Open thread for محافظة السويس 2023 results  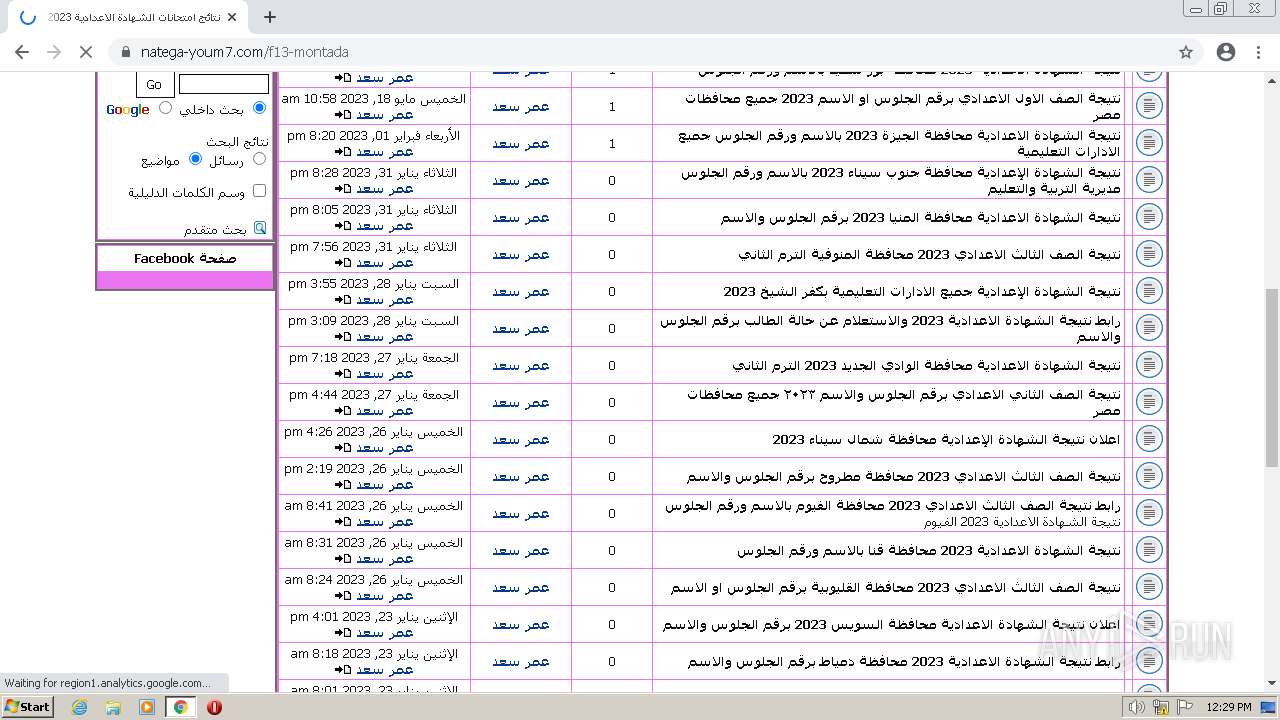coord(892,624)
